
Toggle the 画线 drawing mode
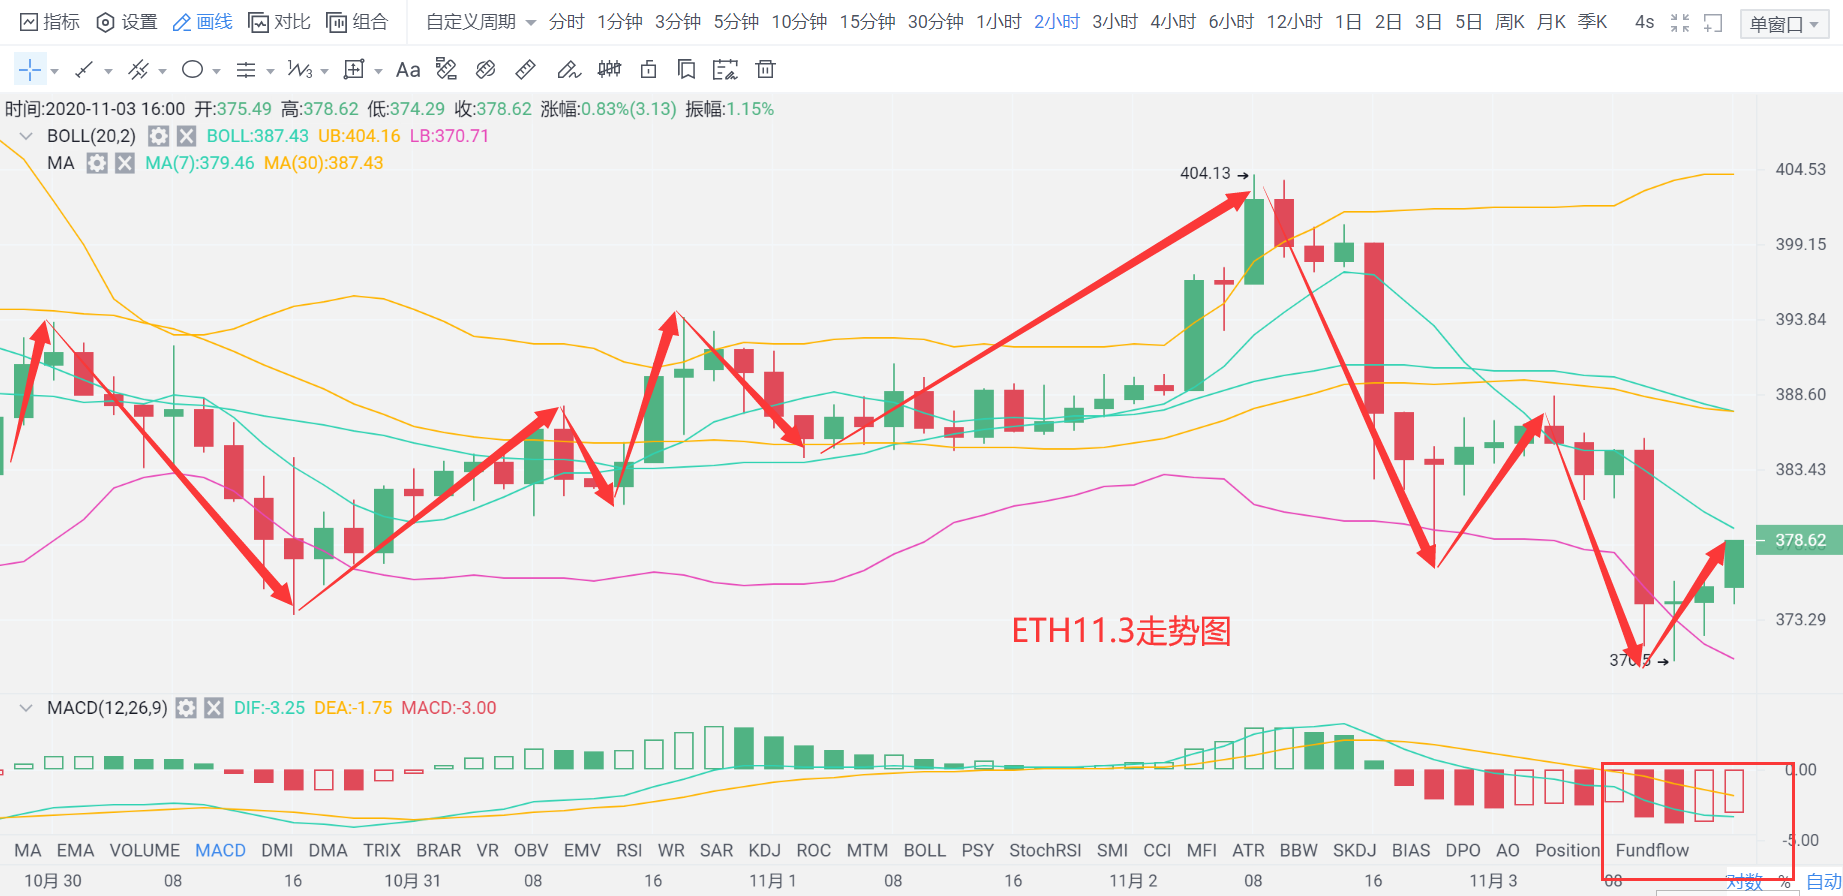pos(203,22)
